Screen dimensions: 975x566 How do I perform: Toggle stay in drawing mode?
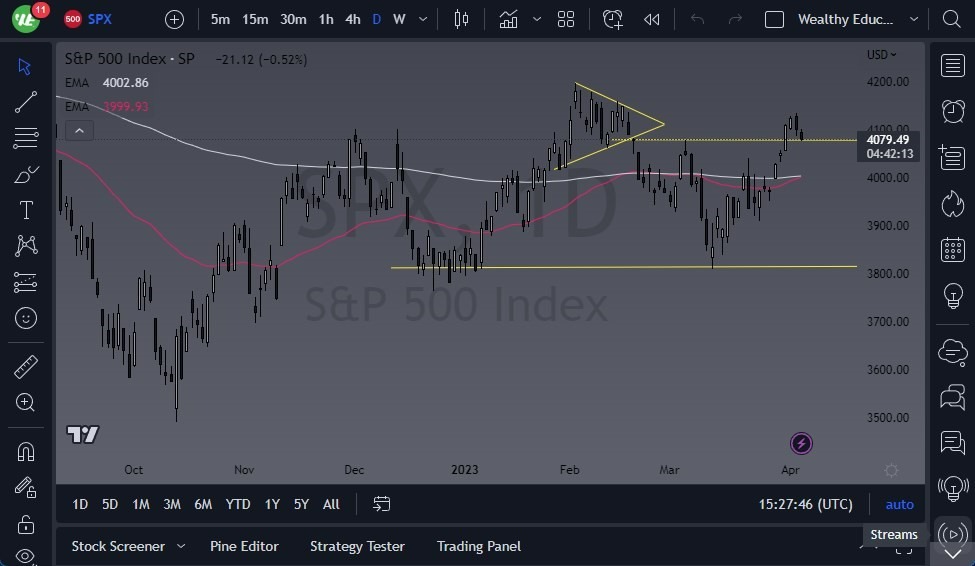tap(25, 488)
